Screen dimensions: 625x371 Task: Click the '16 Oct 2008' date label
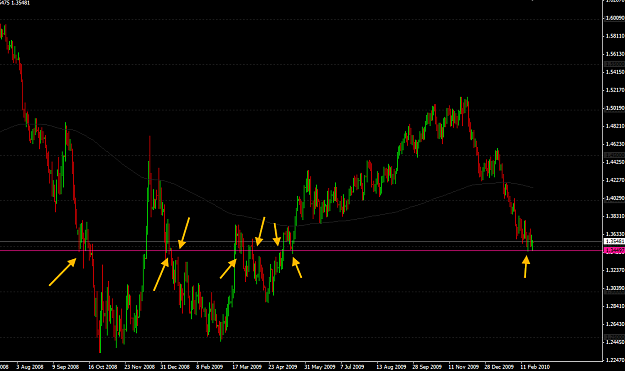(102, 367)
